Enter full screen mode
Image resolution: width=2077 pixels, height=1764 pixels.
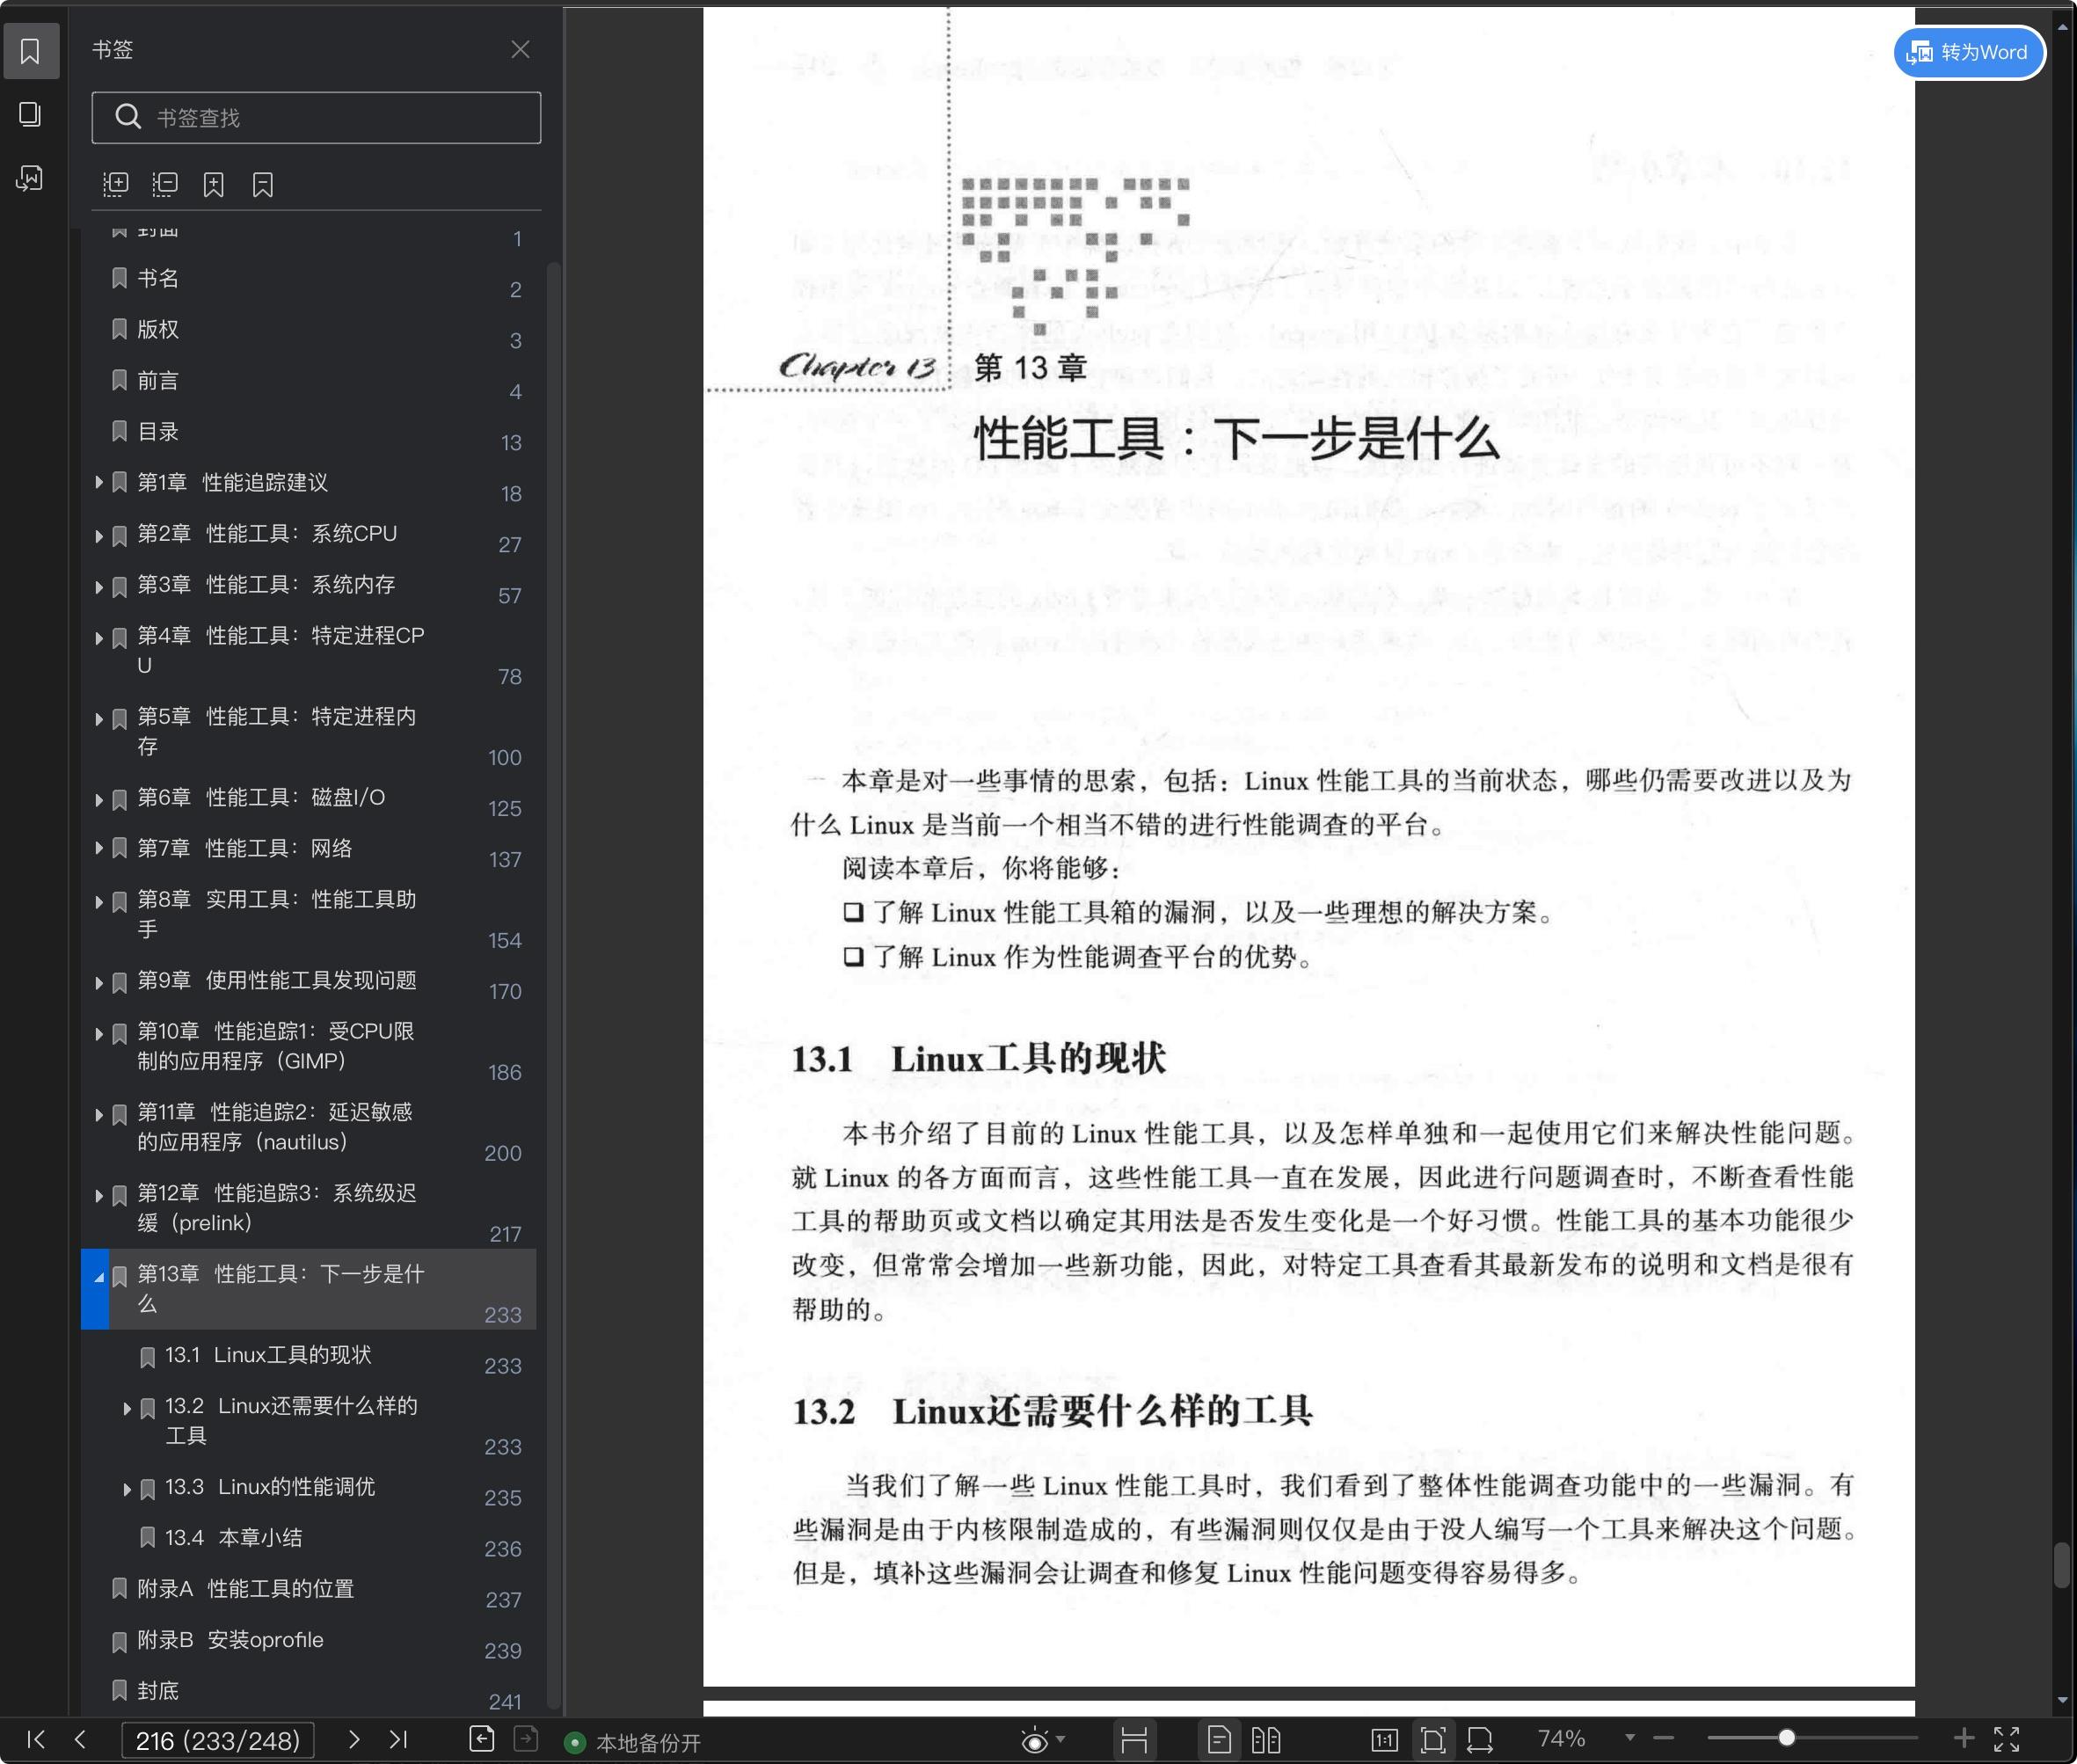(2007, 1739)
